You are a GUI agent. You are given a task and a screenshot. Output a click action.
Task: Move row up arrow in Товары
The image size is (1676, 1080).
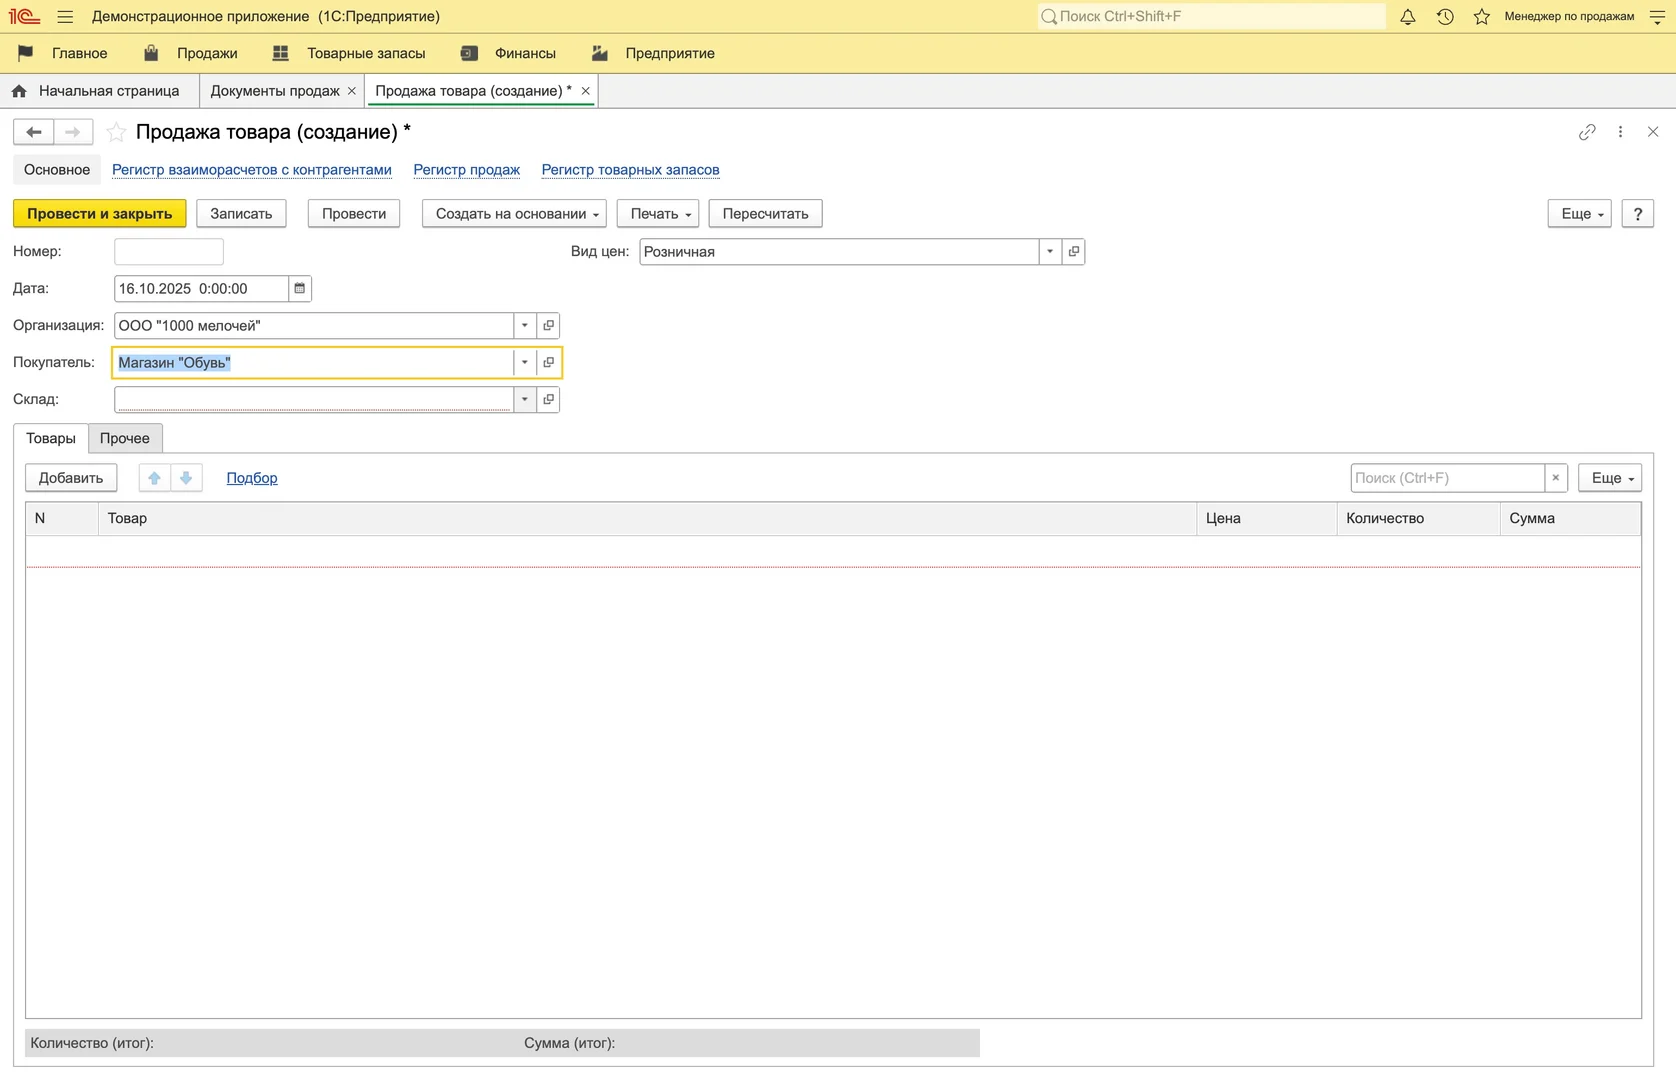154,478
